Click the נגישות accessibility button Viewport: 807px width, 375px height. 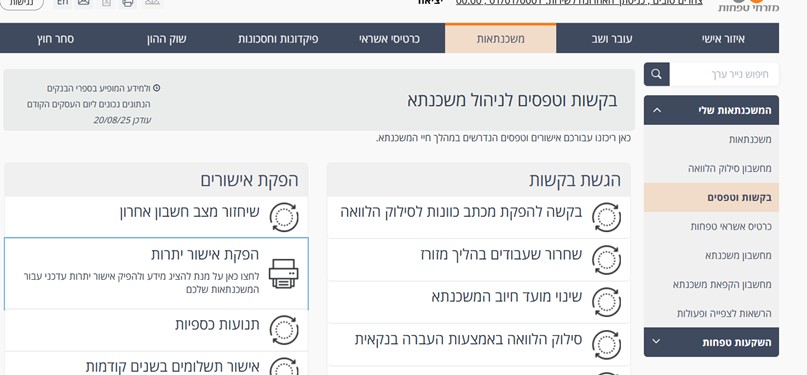point(22,3)
